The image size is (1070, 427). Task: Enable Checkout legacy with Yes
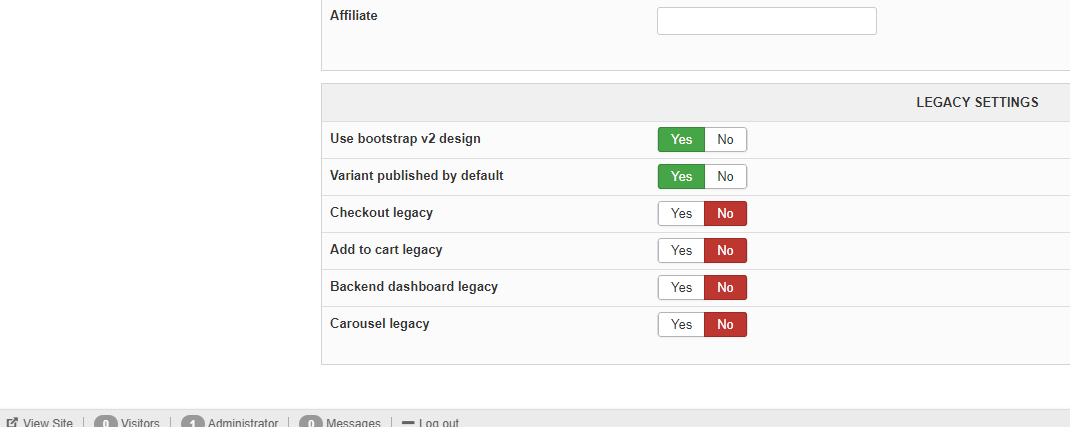(x=681, y=214)
